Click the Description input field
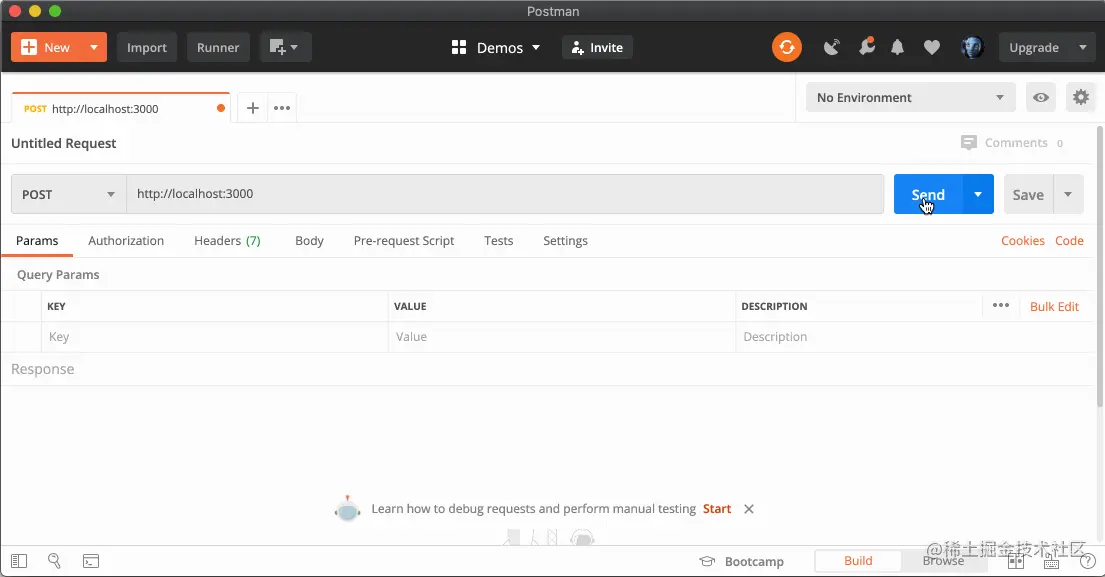 [915, 337]
